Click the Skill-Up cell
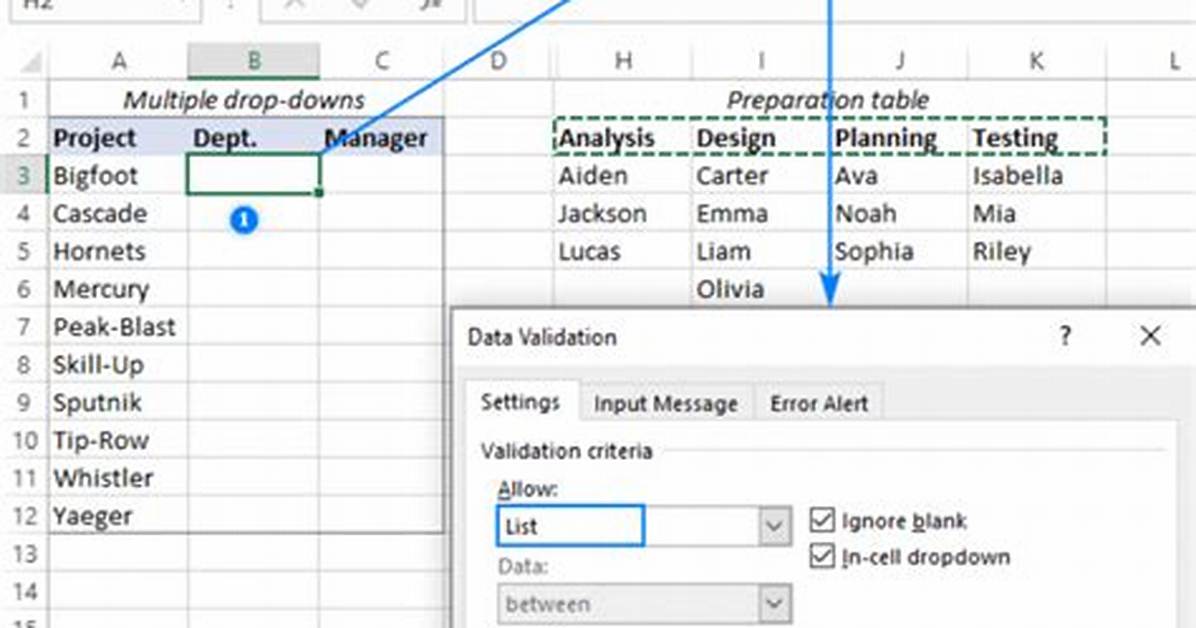The image size is (1196, 628). (x=118, y=365)
